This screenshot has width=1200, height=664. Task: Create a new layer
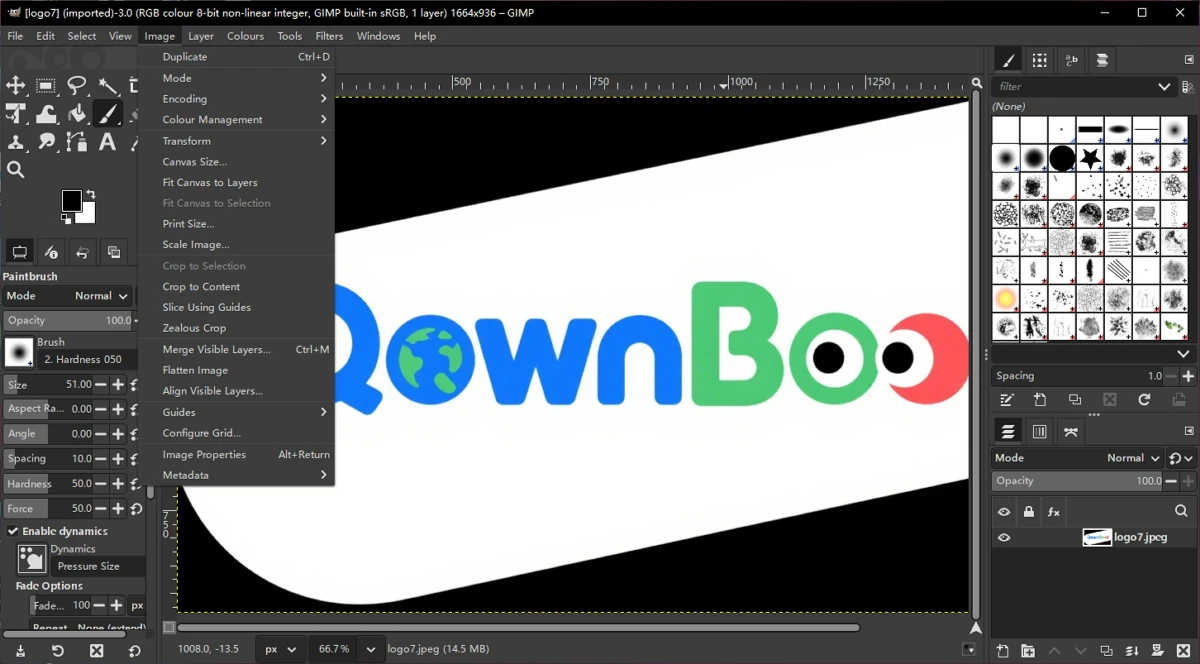coord(1003,651)
